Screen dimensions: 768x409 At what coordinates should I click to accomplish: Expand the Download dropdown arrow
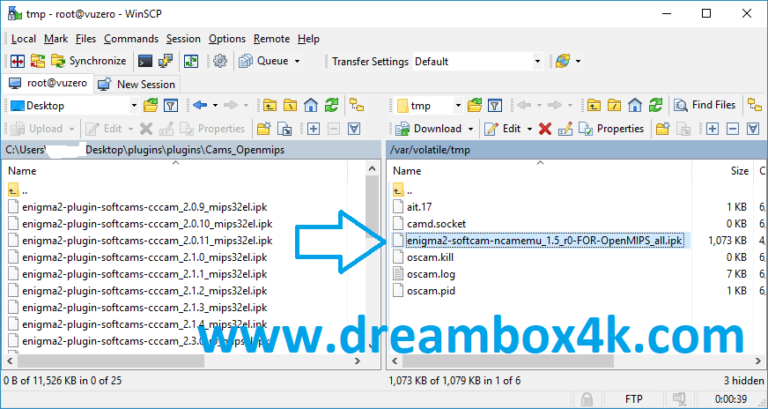click(471, 129)
